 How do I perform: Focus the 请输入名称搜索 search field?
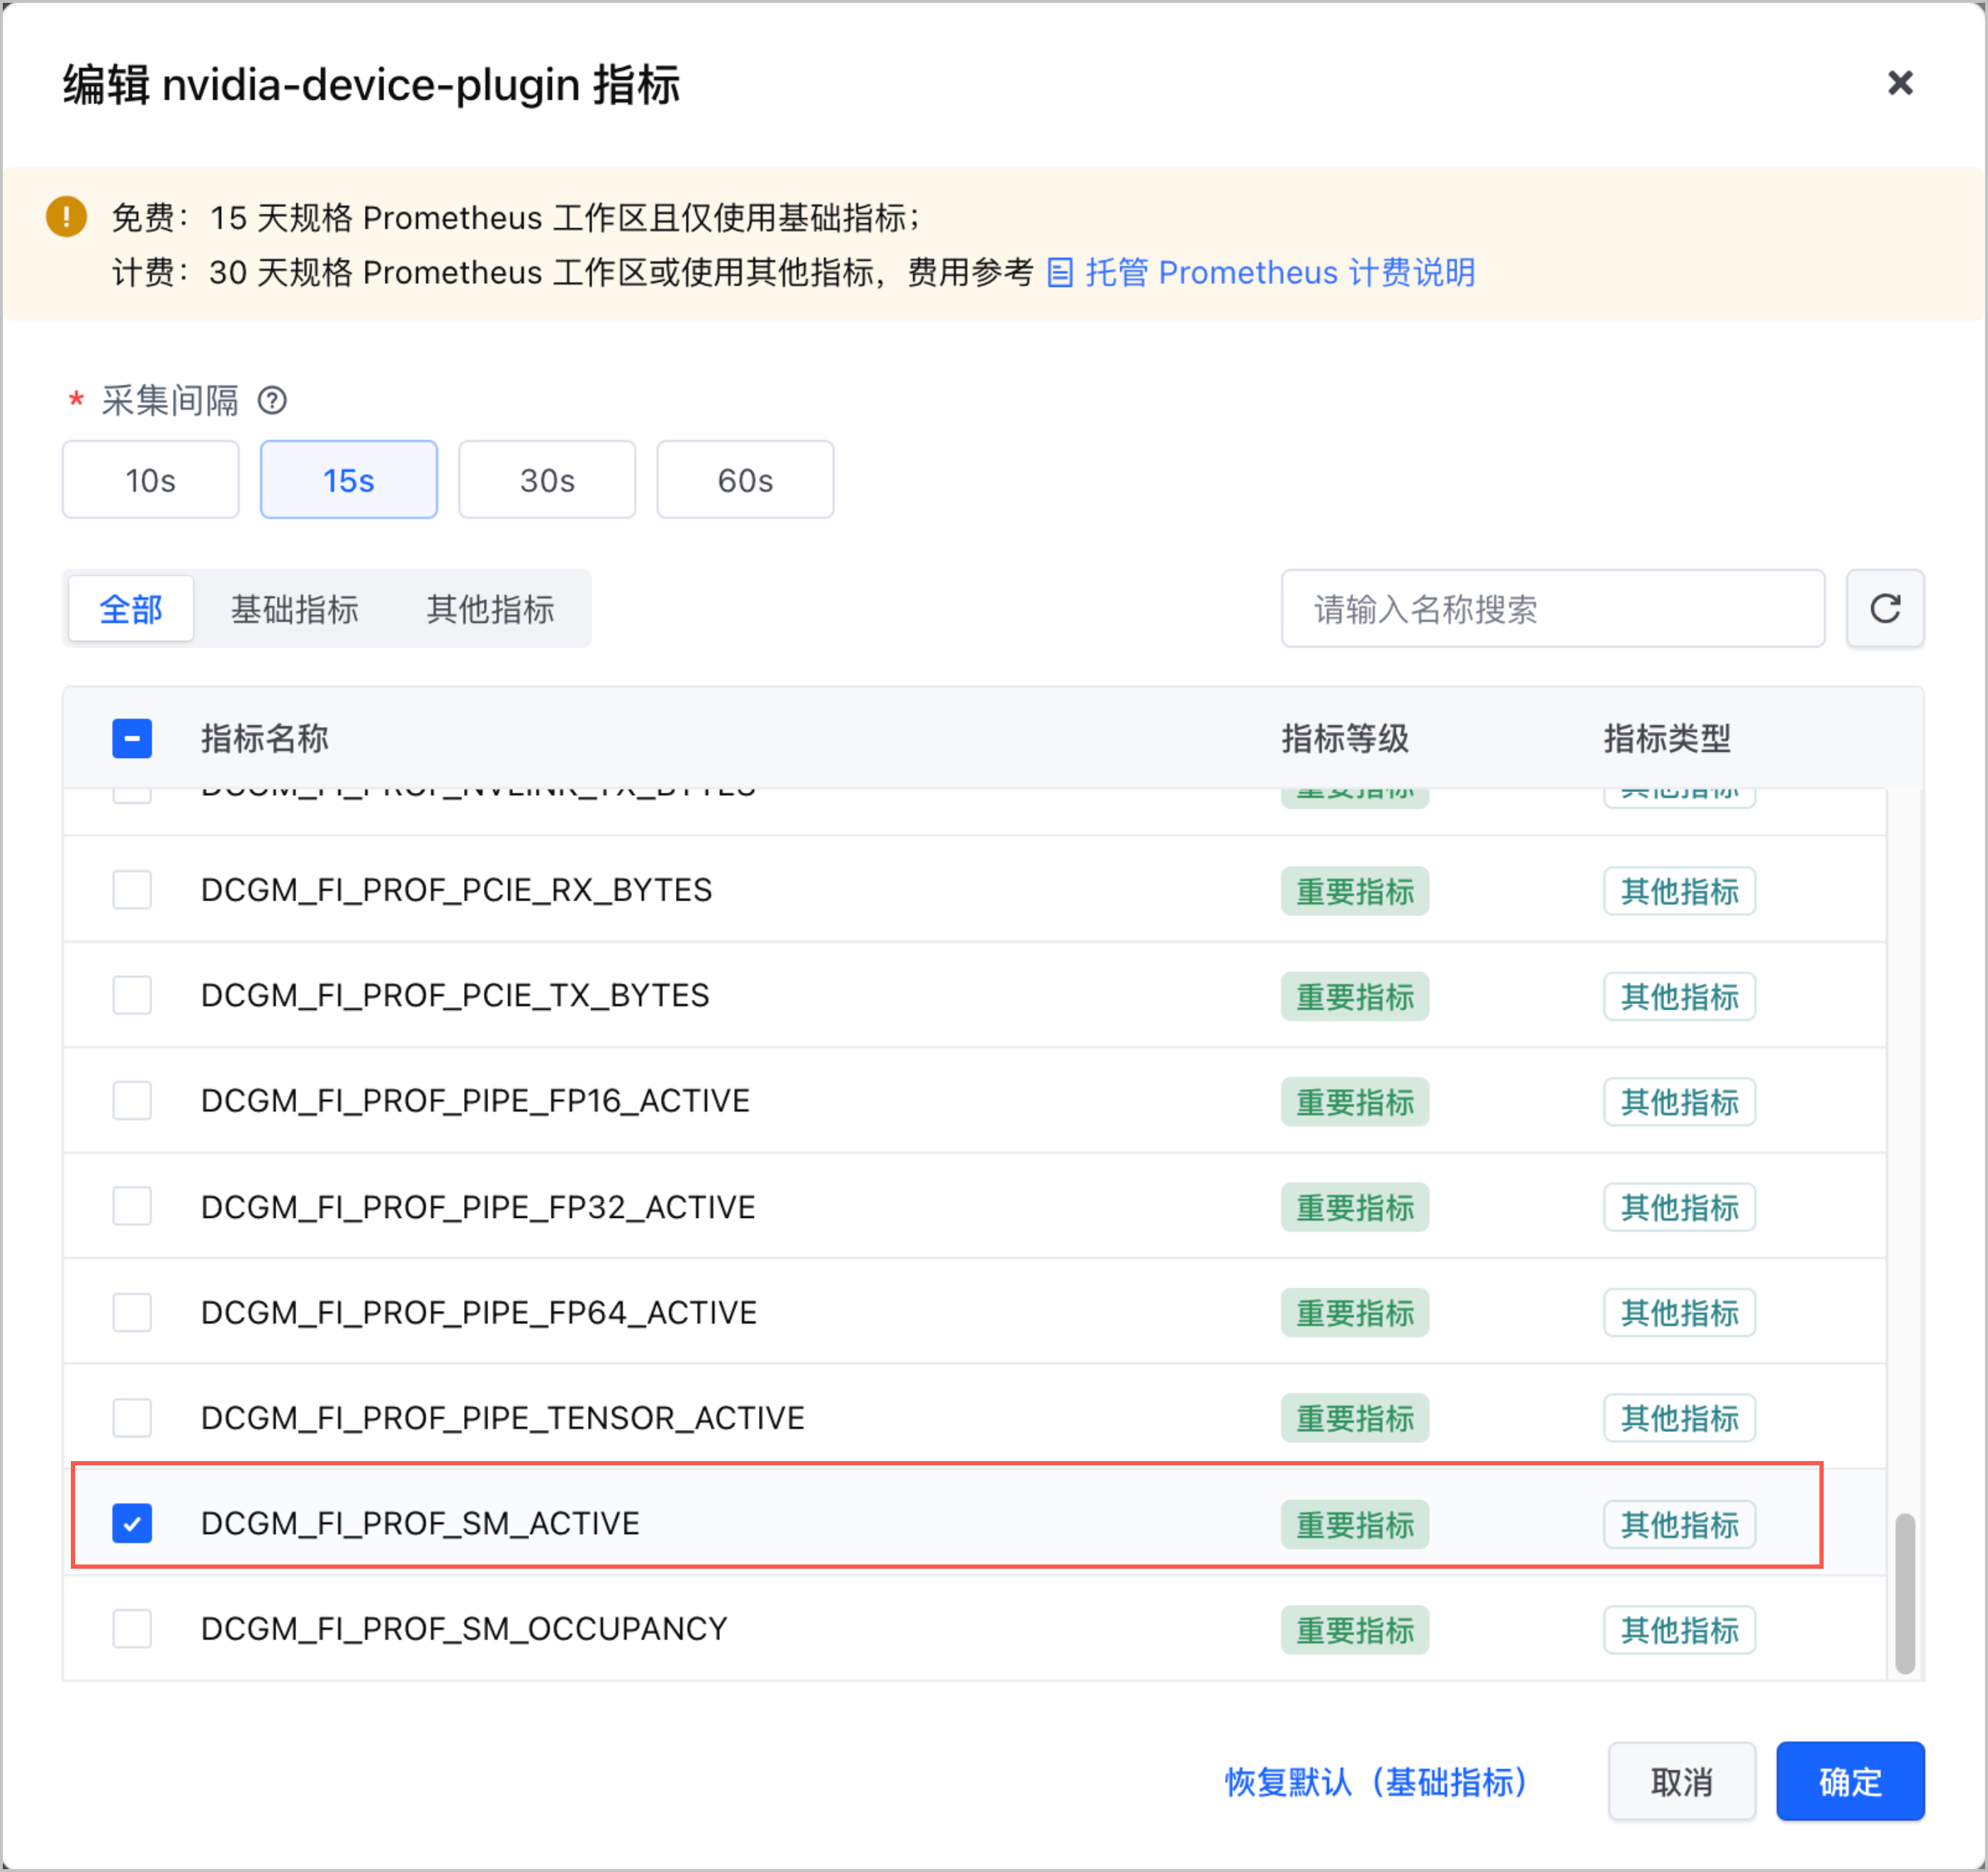click(1552, 609)
